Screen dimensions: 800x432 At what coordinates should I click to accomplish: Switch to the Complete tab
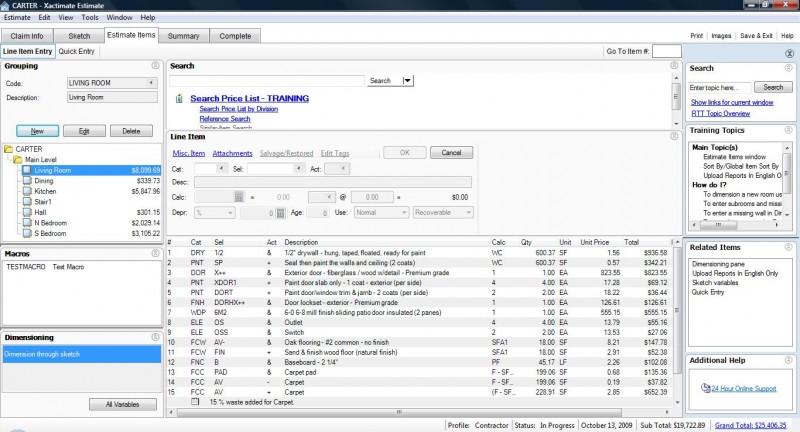235,36
